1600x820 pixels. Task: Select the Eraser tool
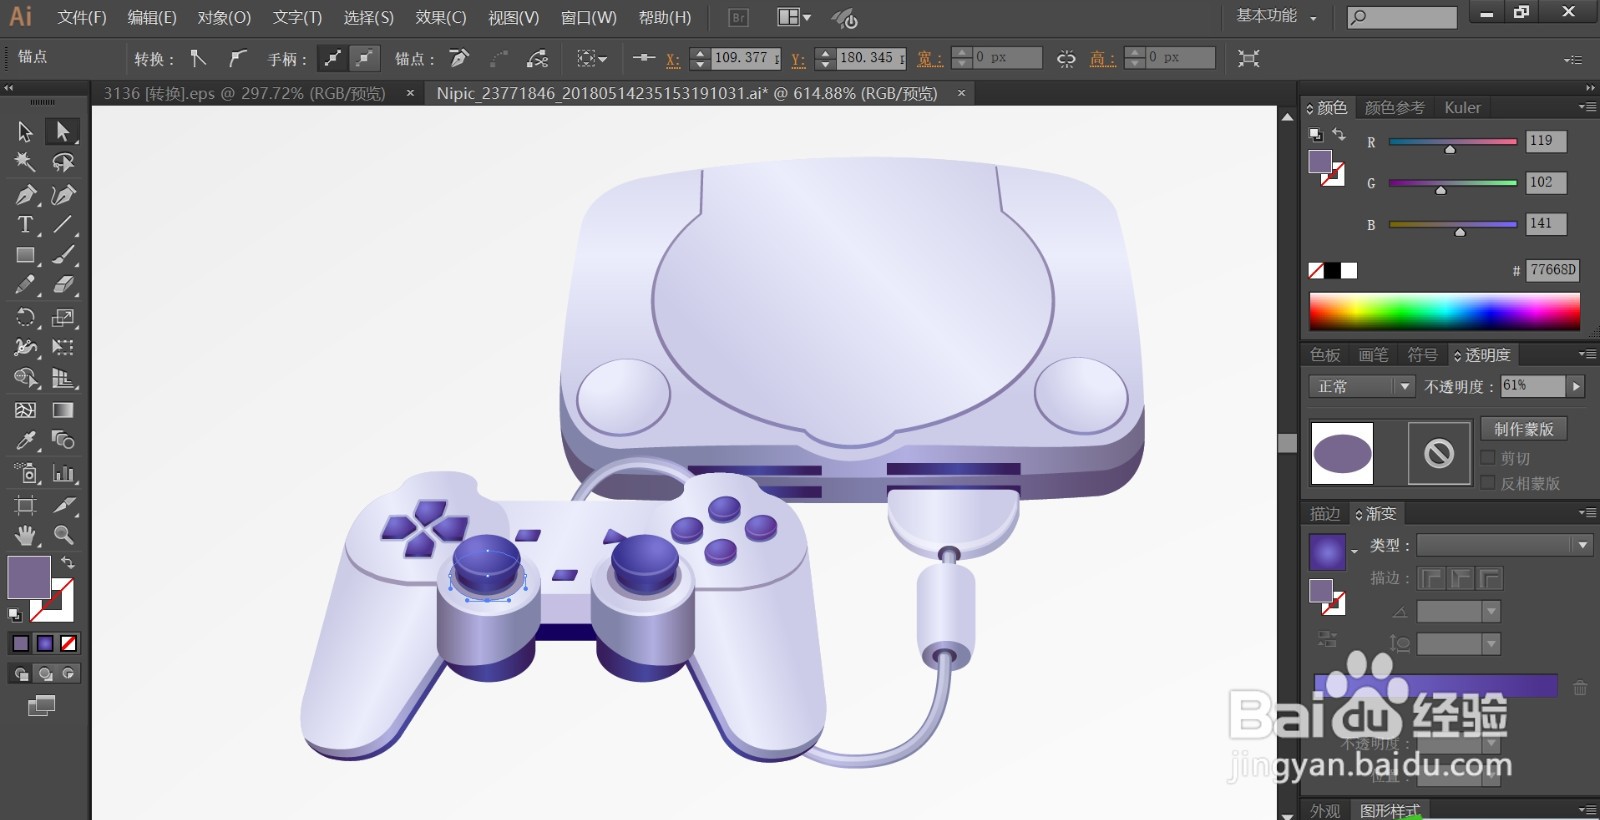[x=62, y=285]
